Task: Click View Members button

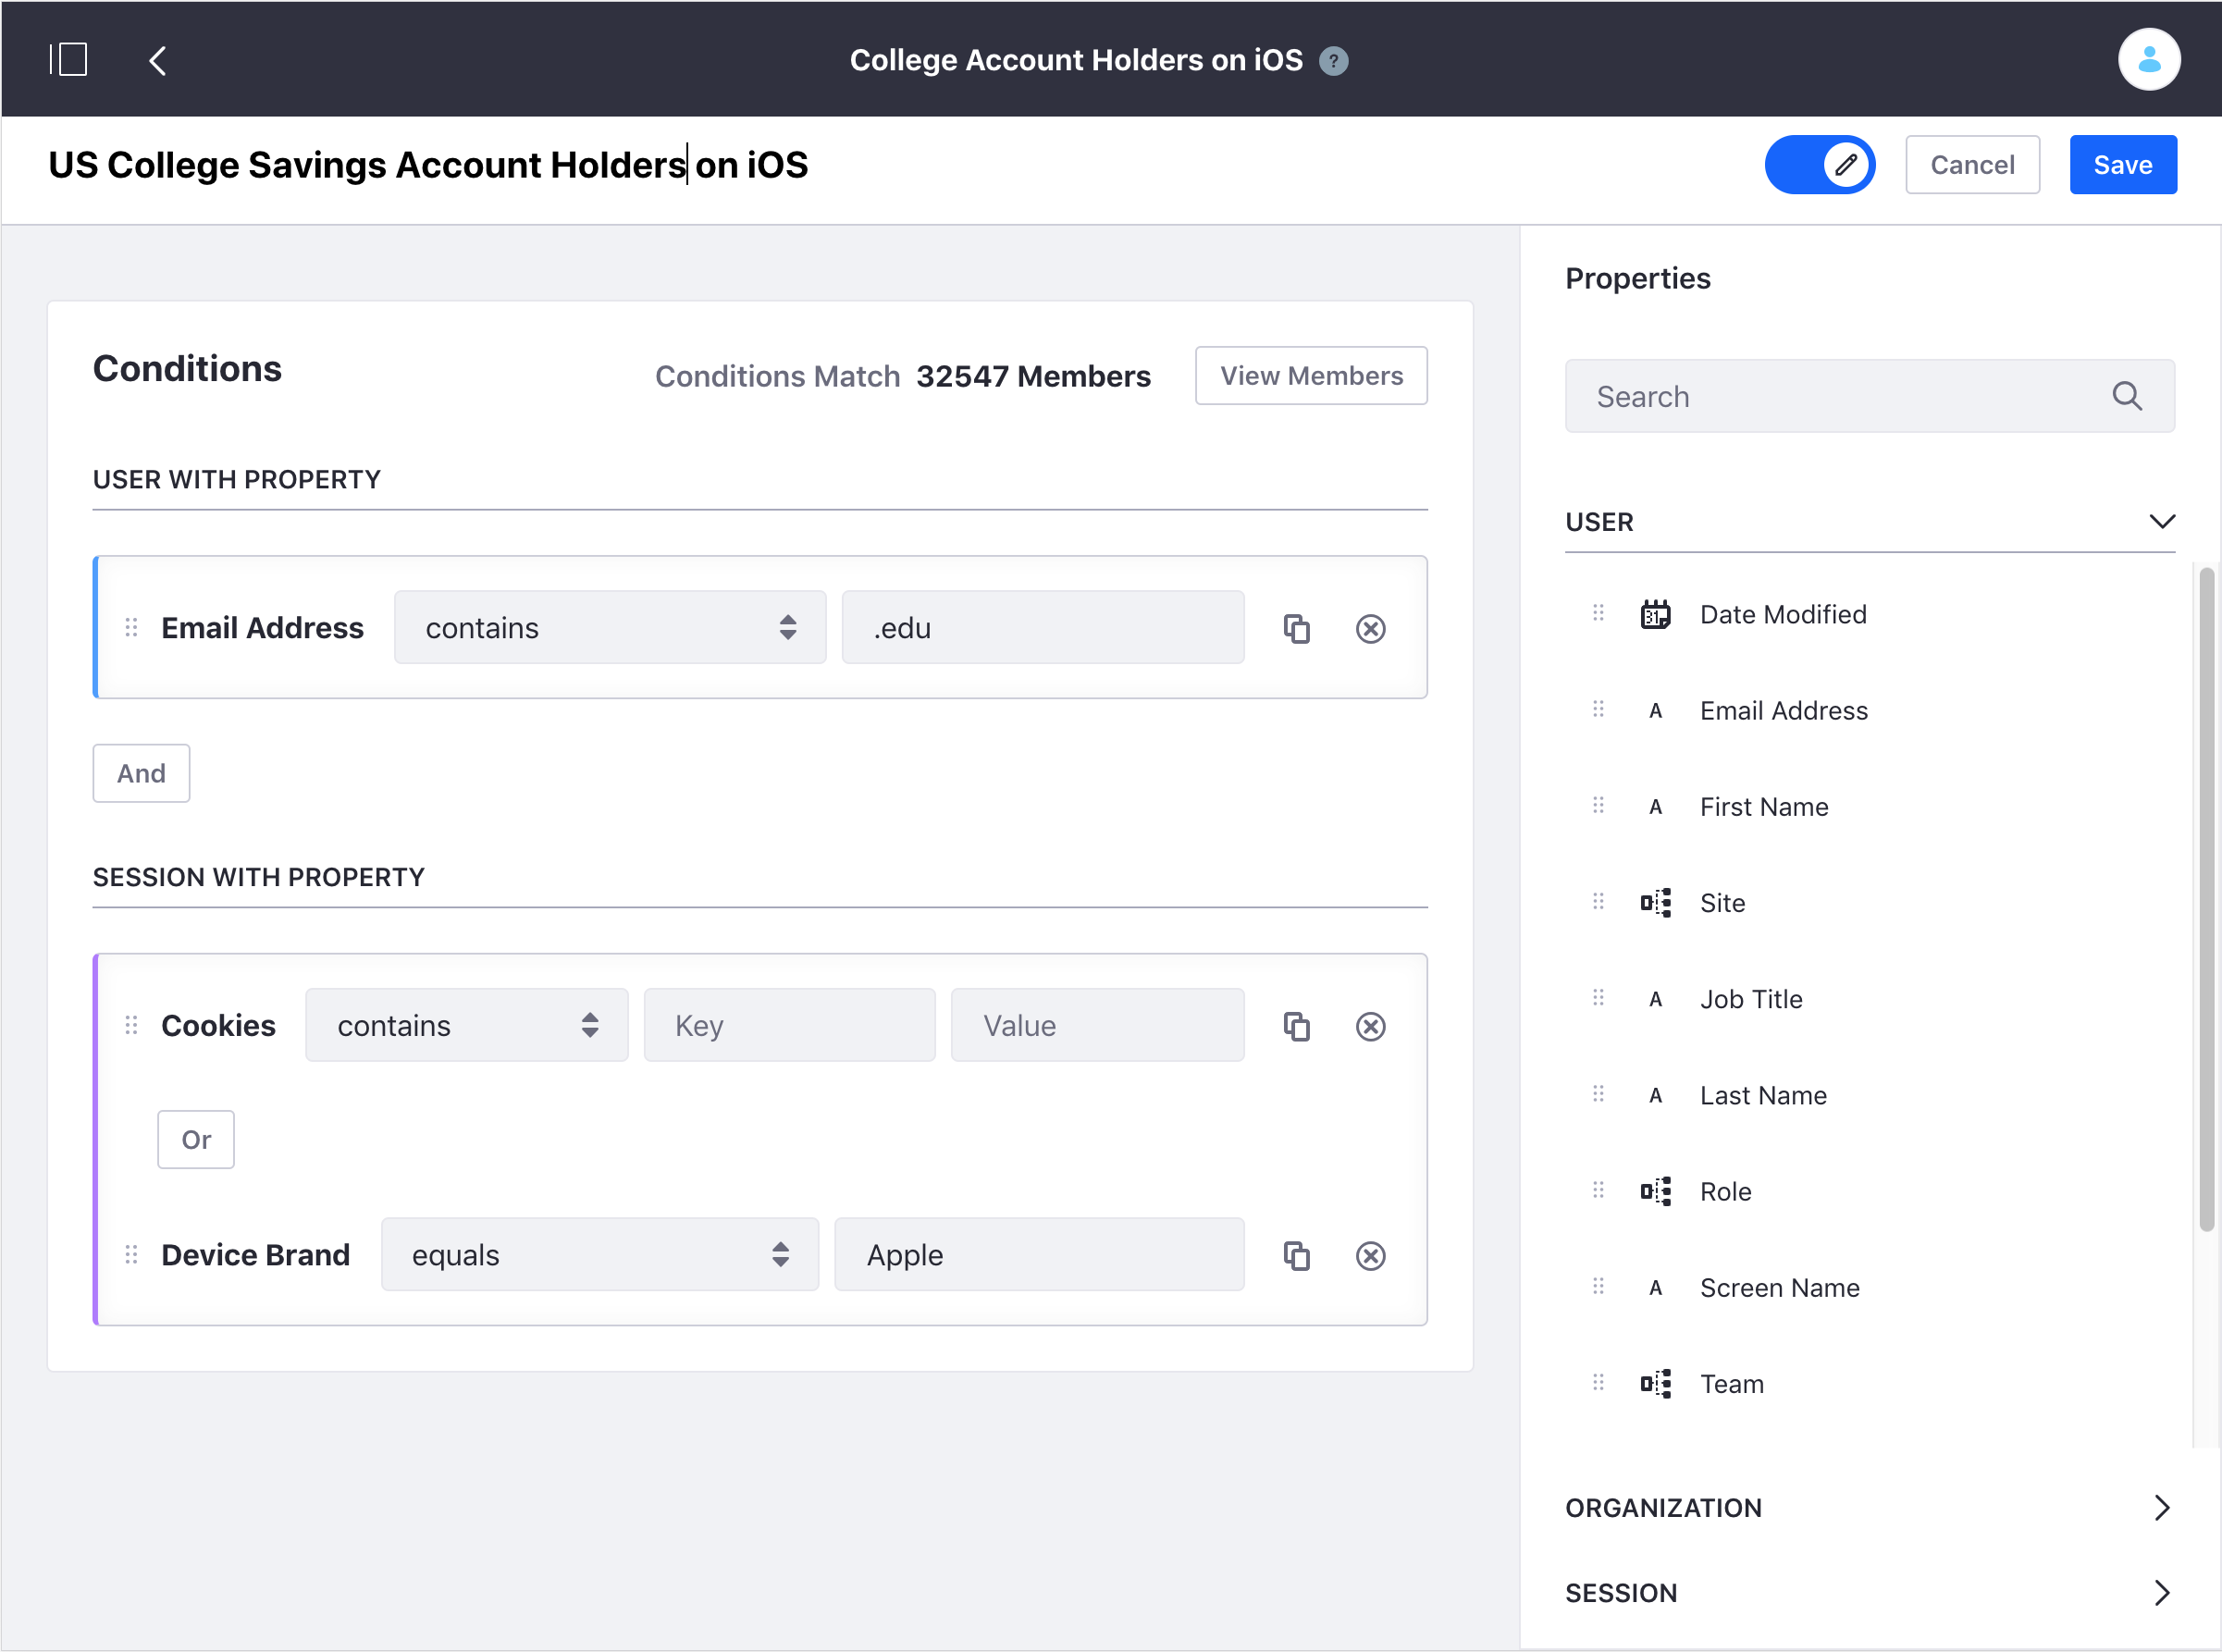Action: [1310, 376]
